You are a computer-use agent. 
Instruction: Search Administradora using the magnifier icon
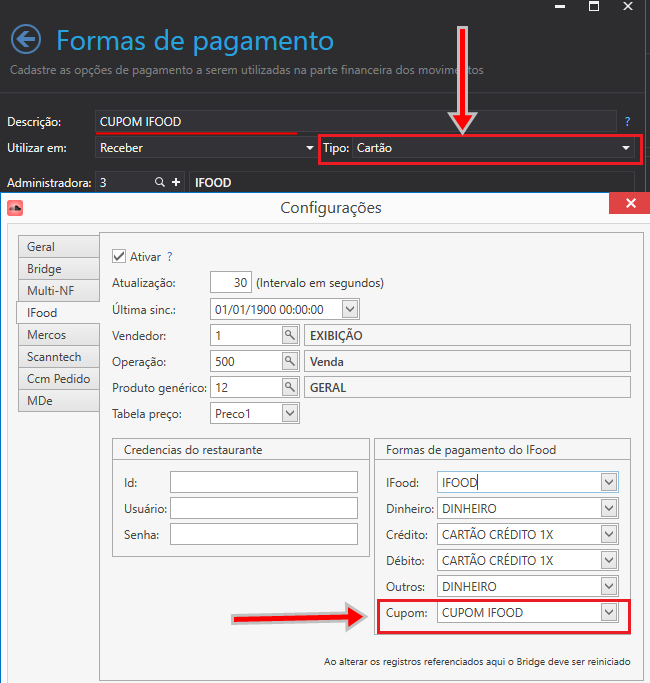click(160, 182)
